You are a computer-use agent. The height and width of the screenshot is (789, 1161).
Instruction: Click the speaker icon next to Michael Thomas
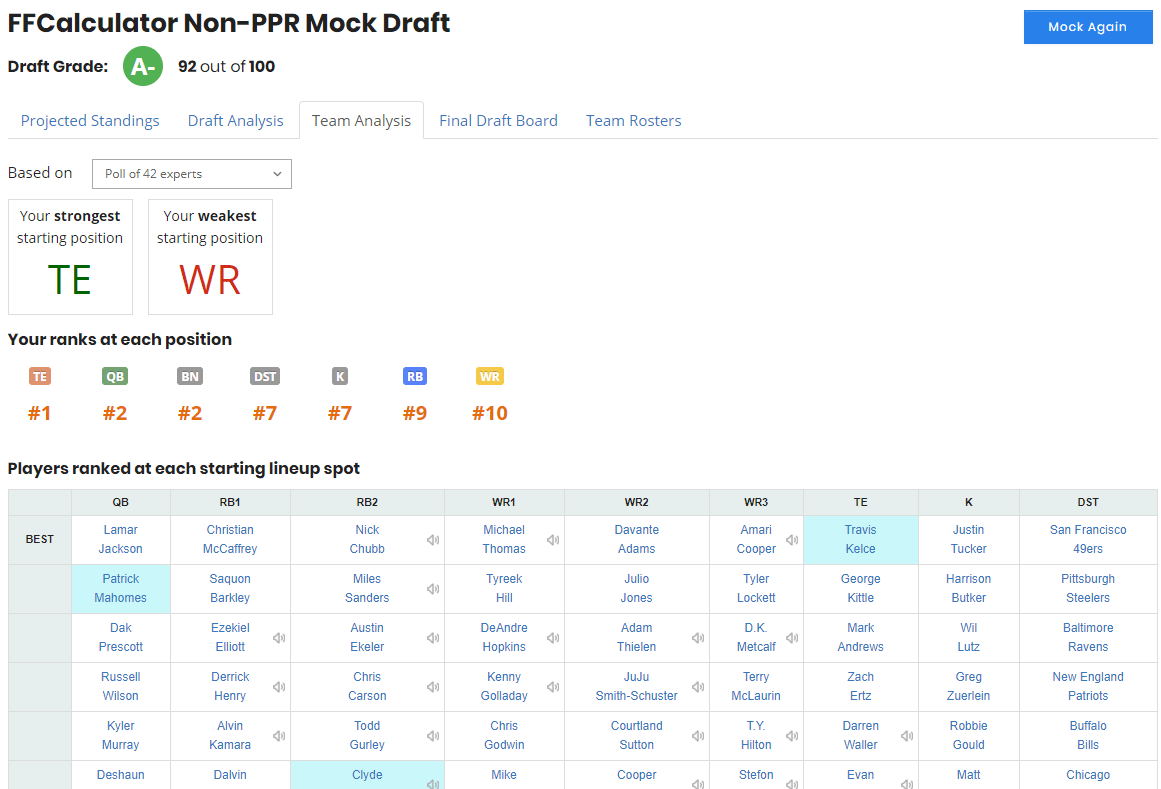pos(553,540)
